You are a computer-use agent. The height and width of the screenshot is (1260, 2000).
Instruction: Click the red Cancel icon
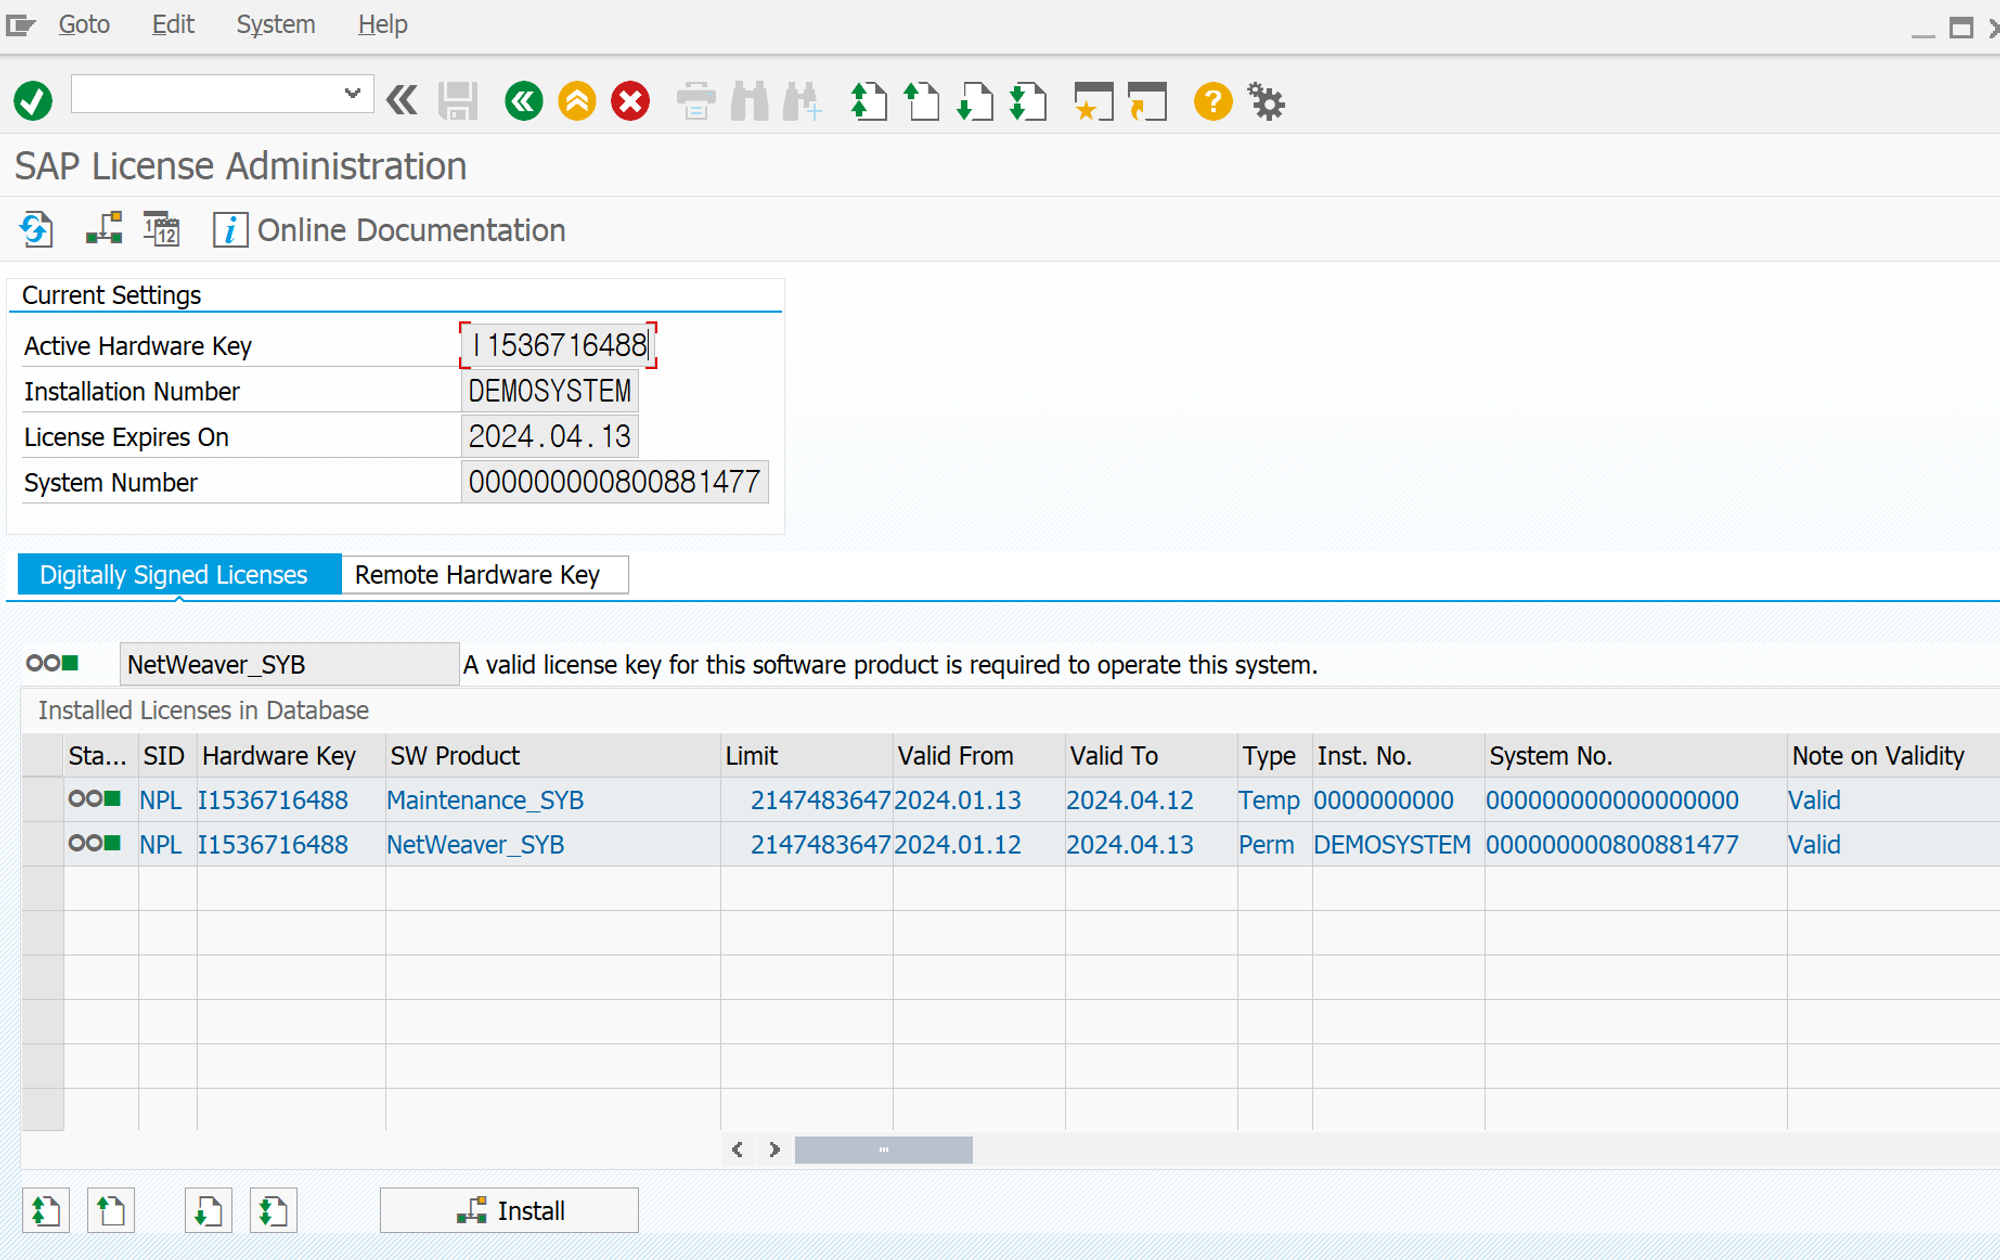point(630,101)
